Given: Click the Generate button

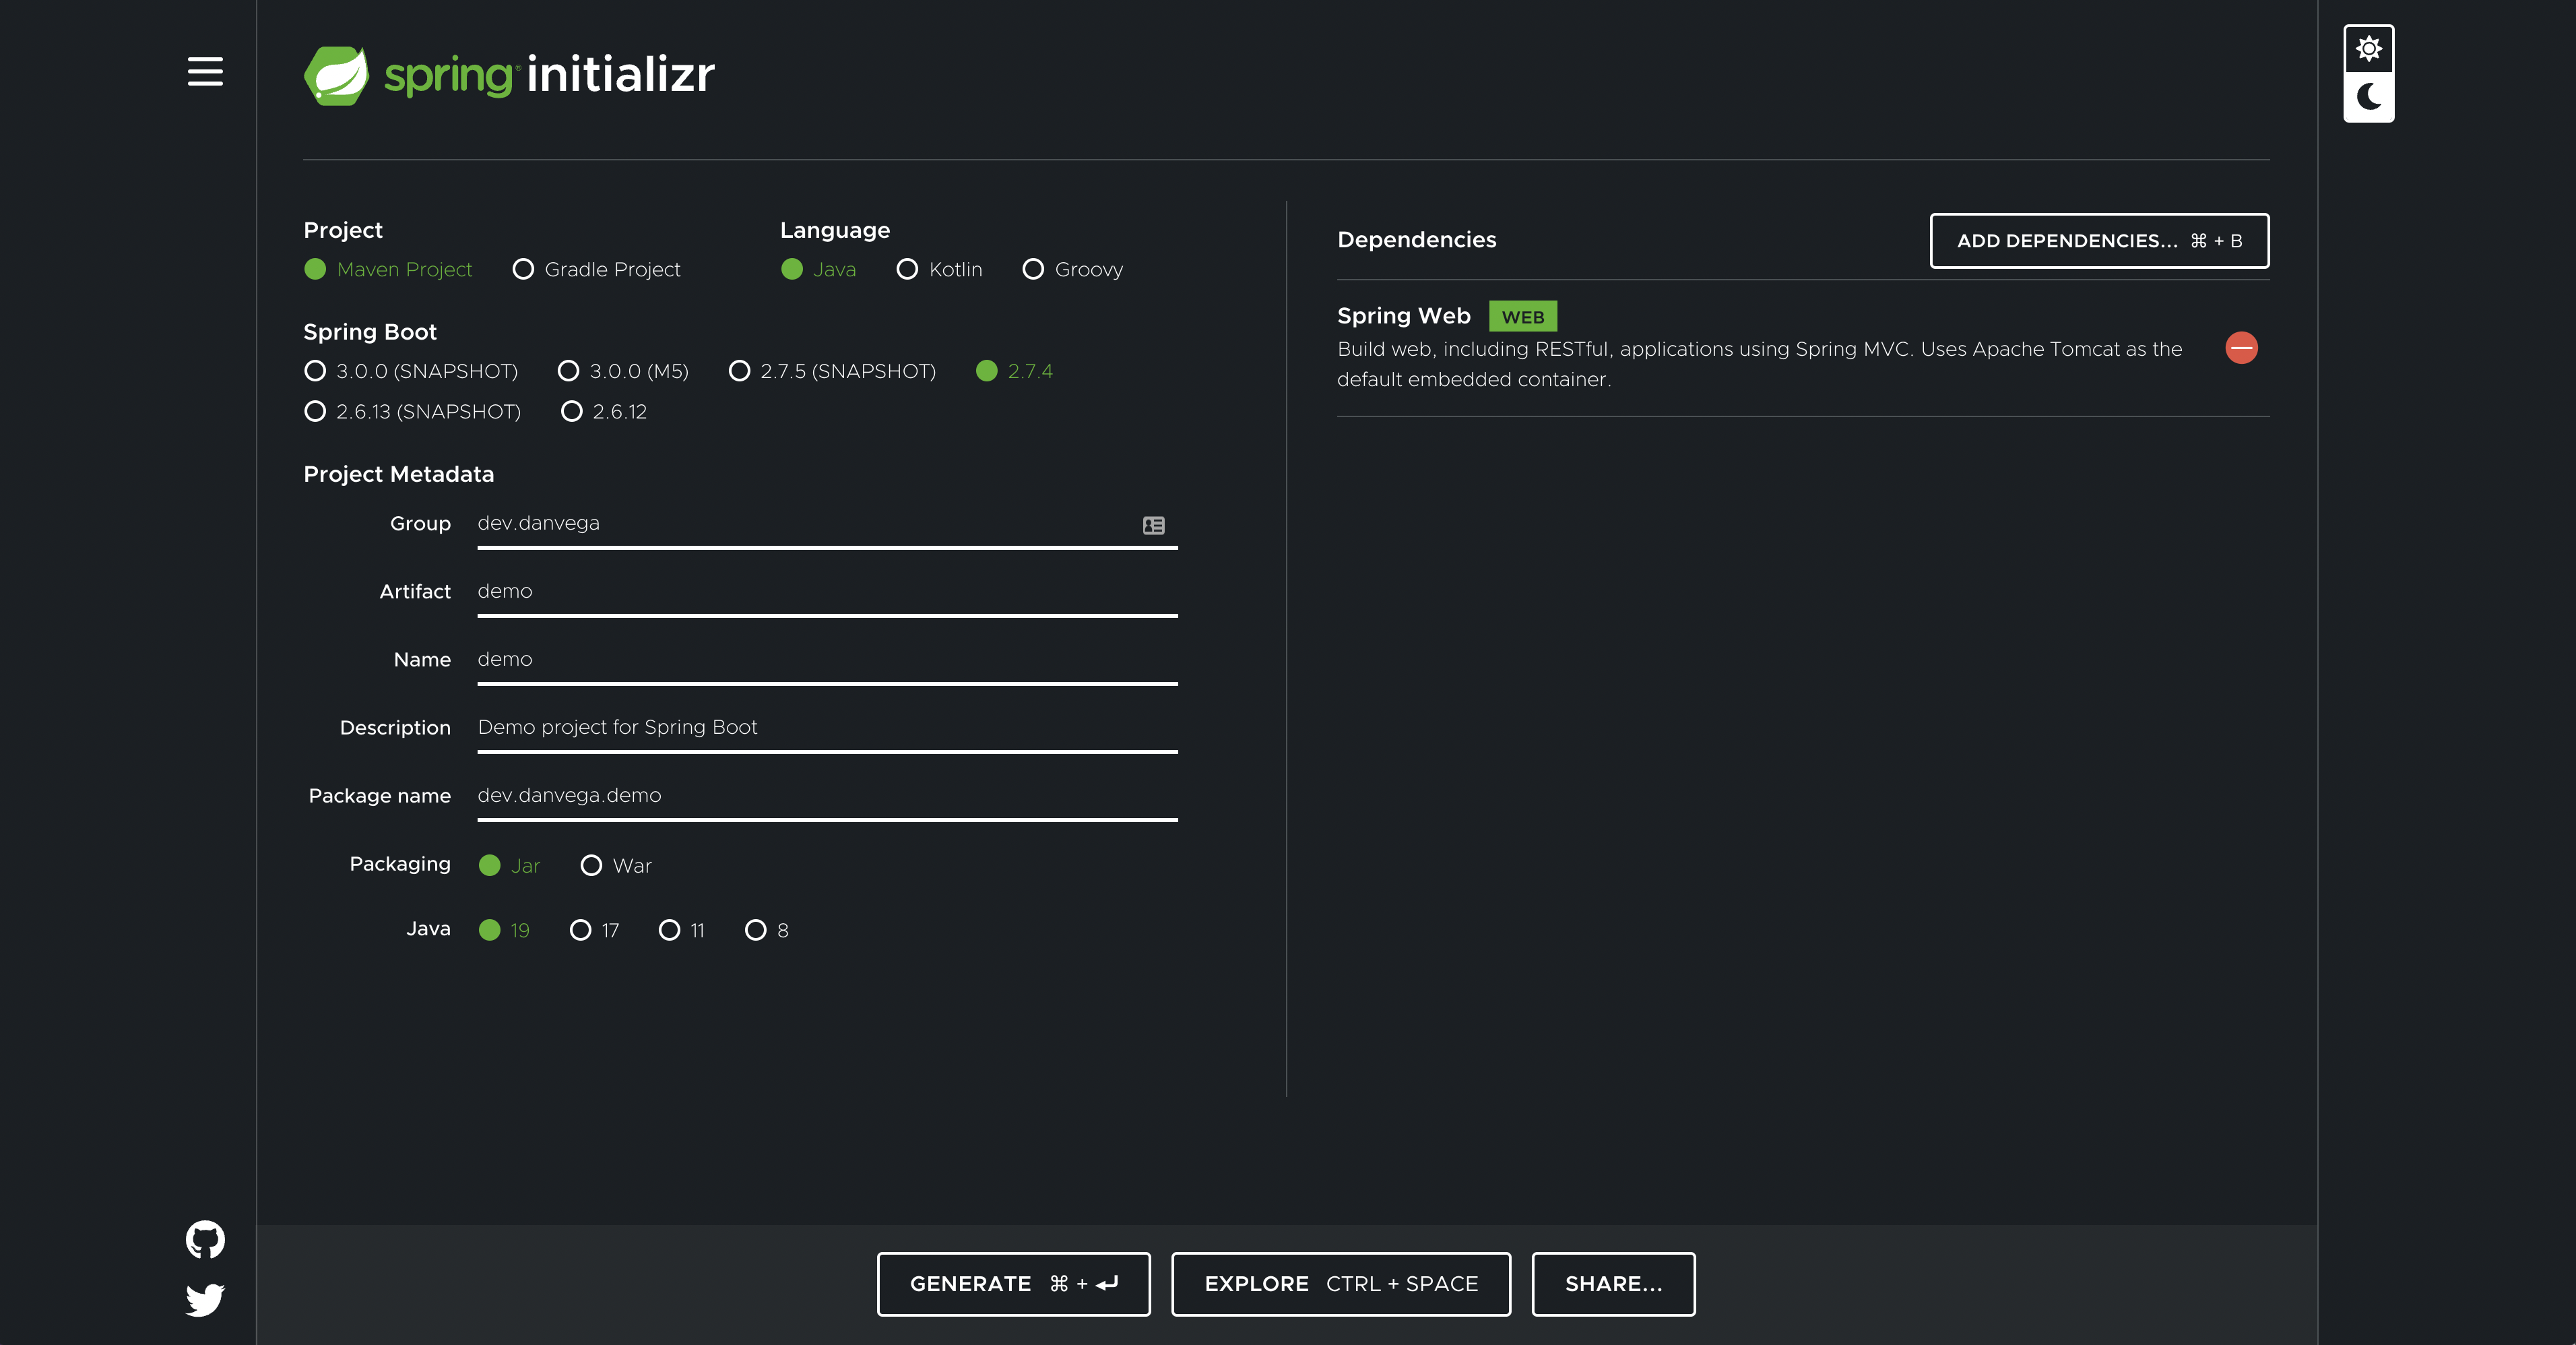Looking at the screenshot, I should click(x=1013, y=1283).
